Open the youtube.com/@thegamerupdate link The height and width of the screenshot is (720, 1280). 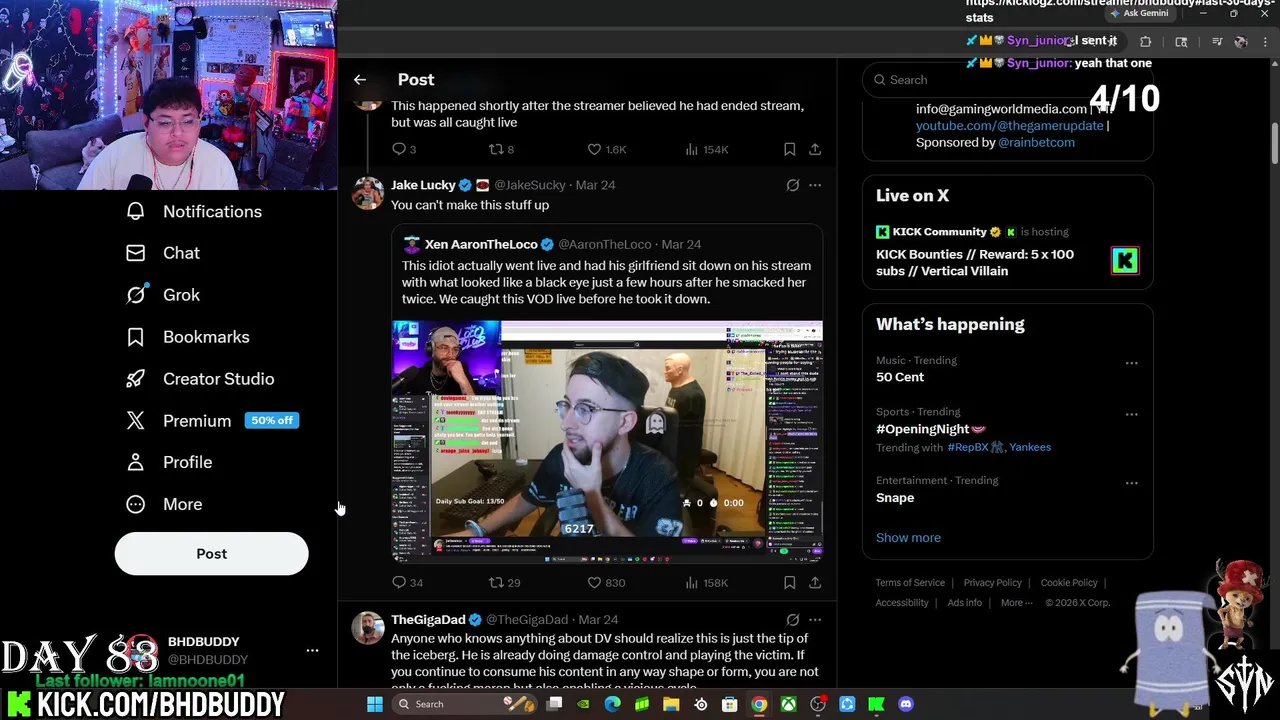[x=1009, y=125]
